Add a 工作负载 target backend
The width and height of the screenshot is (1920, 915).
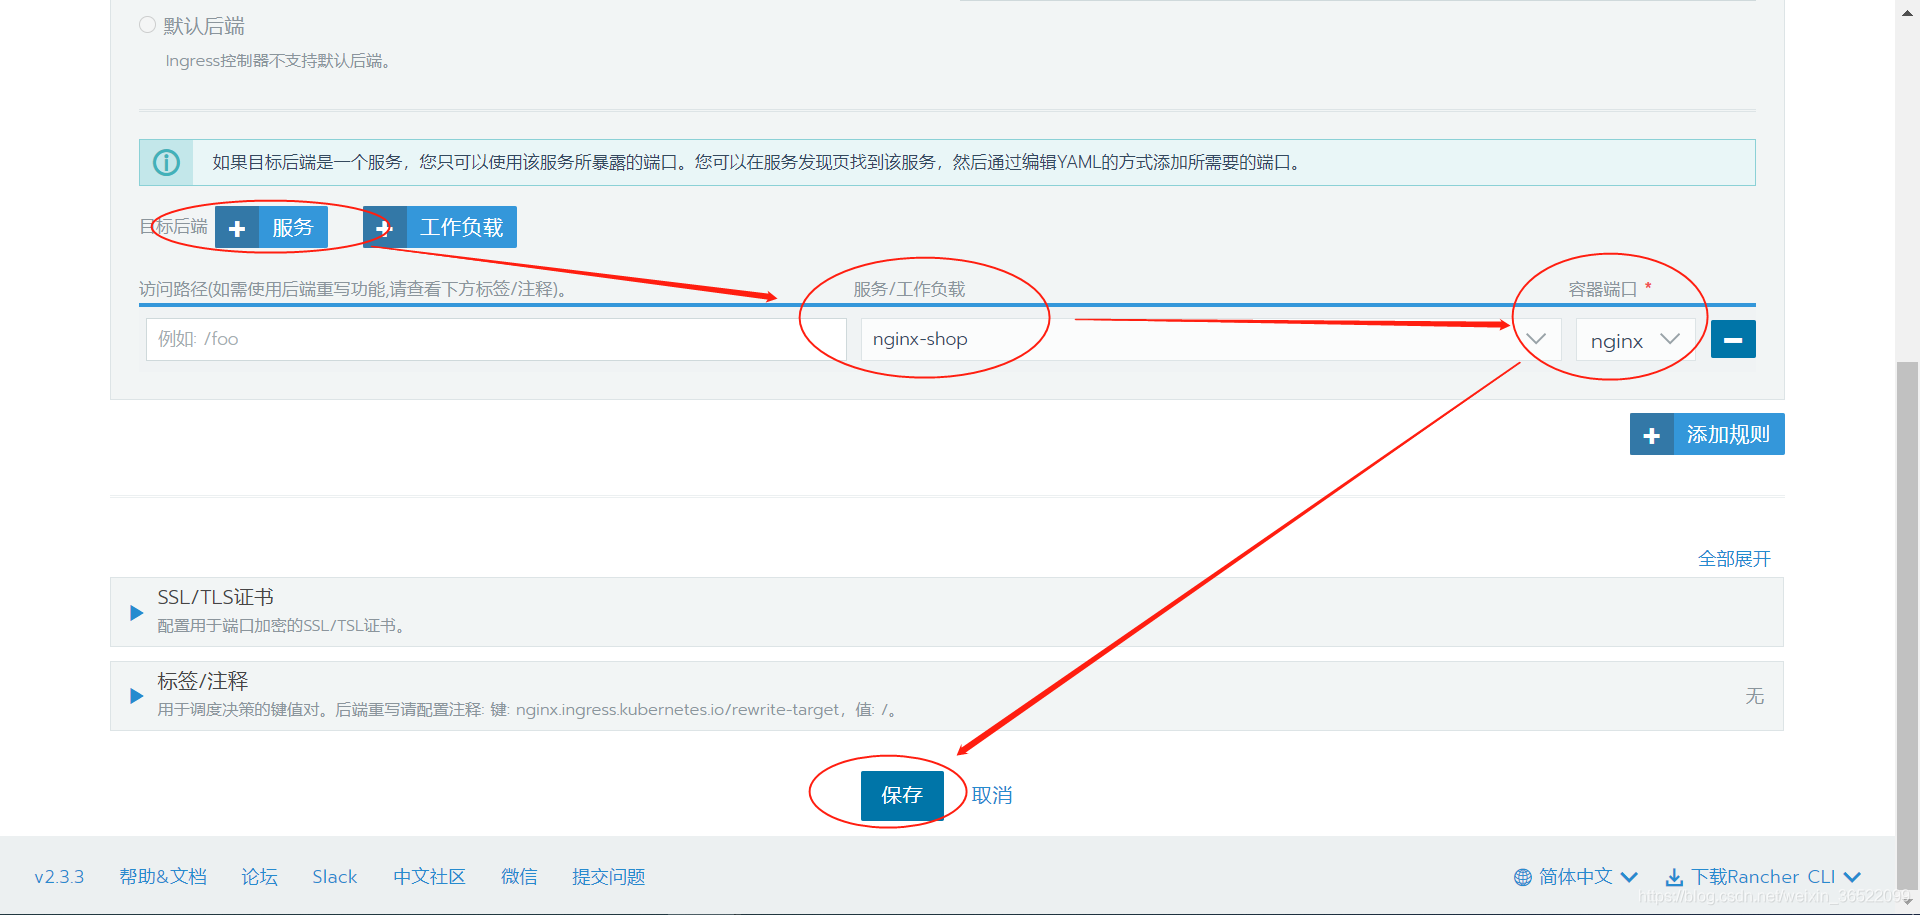440,227
